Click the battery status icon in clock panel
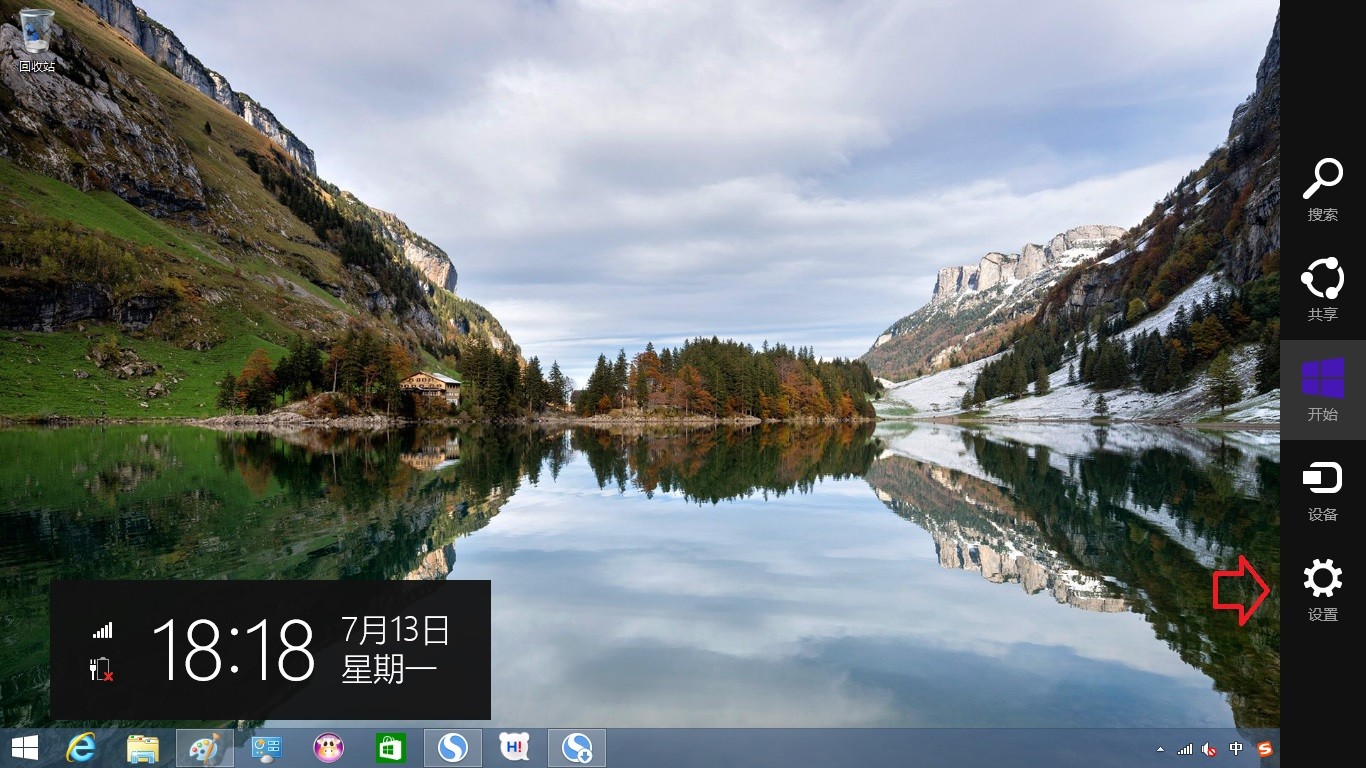The image size is (1366, 768). coord(102,669)
